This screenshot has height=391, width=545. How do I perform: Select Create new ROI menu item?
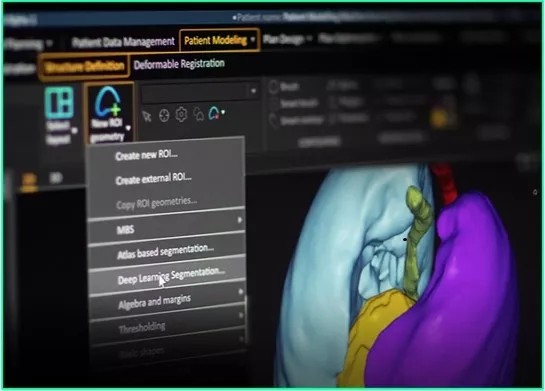(147, 155)
